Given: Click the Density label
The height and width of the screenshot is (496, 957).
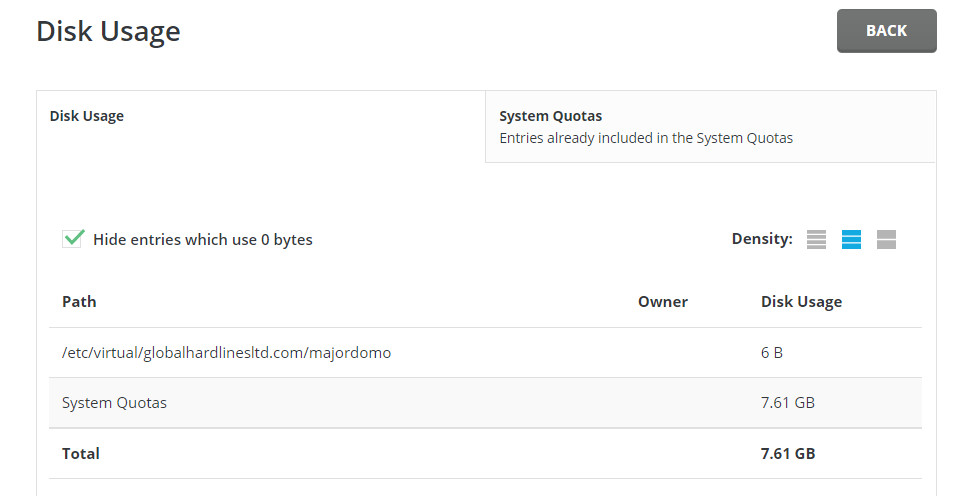Looking at the screenshot, I should (x=761, y=239).
